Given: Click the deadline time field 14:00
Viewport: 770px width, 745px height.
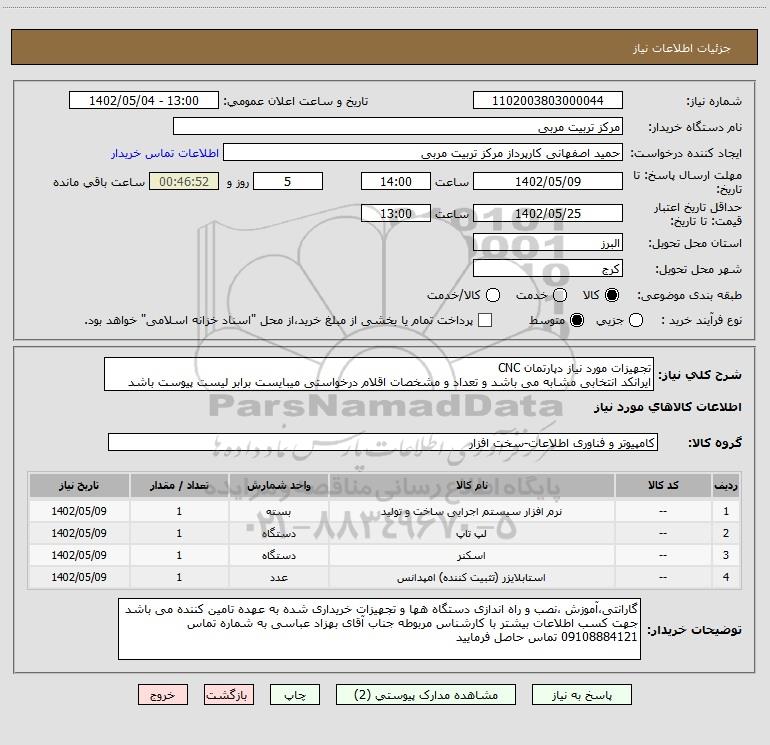Looking at the screenshot, I should coord(396,181).
